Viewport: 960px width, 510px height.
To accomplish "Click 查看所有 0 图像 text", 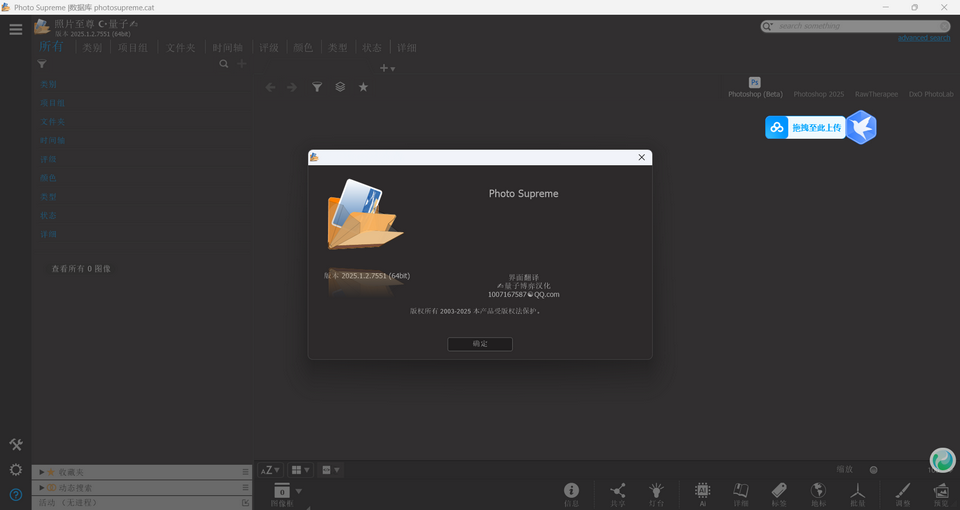I will [x=81, y=269].
